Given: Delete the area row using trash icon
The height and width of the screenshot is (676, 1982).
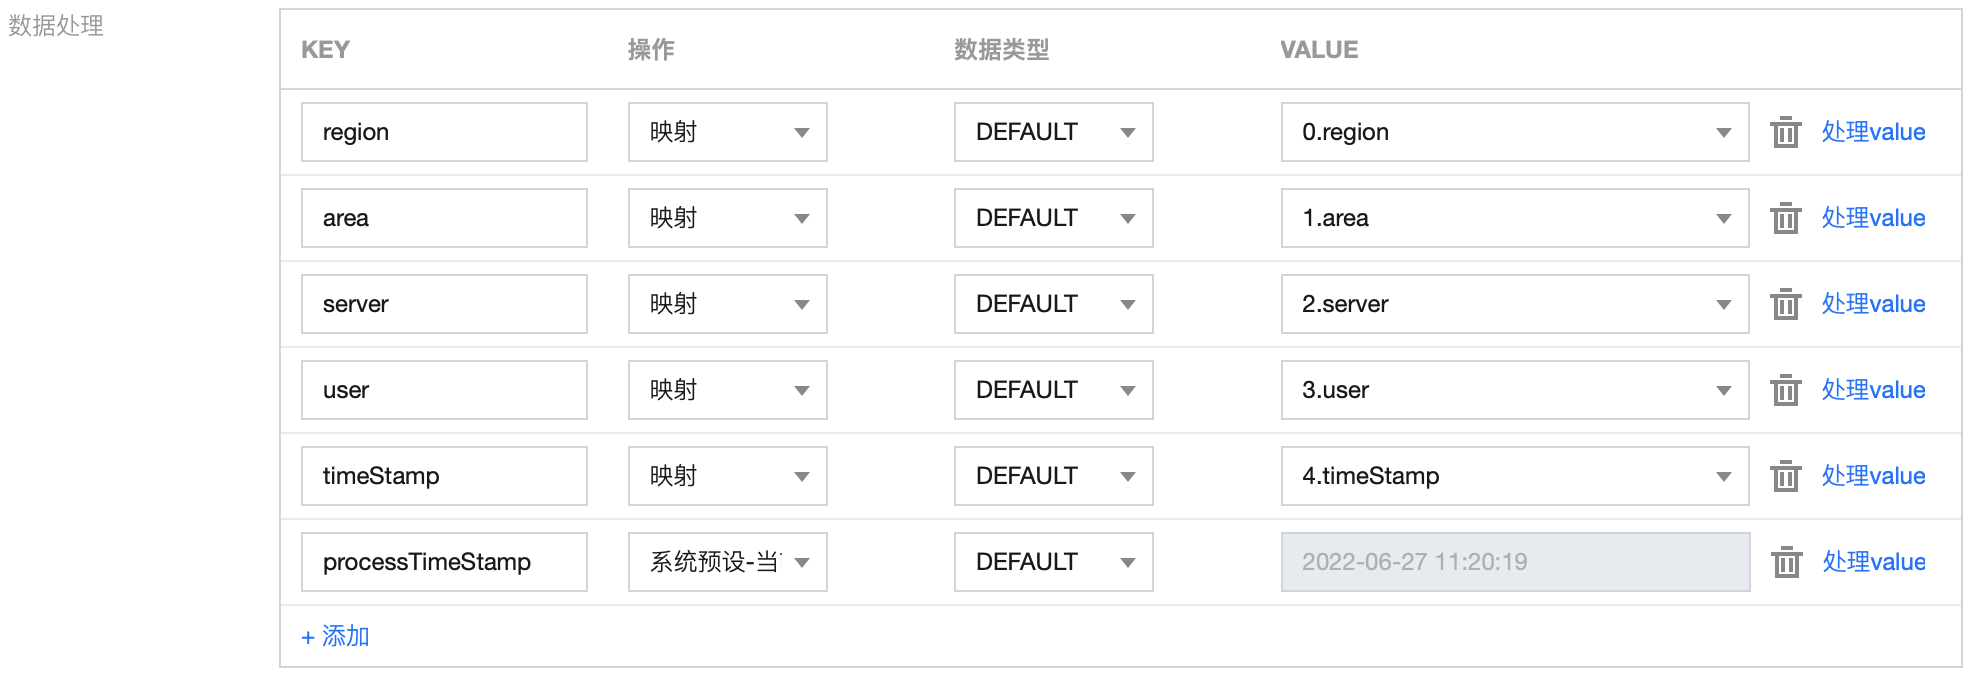Looking at the screenshot, I should [x=1785, y=218].
